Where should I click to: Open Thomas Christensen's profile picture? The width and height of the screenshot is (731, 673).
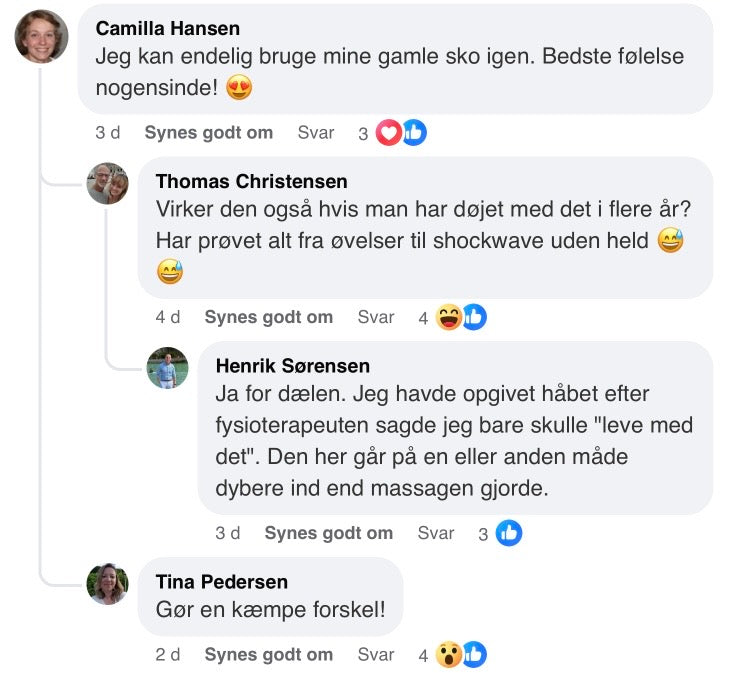pyautogui.click(x=108, y=184)
